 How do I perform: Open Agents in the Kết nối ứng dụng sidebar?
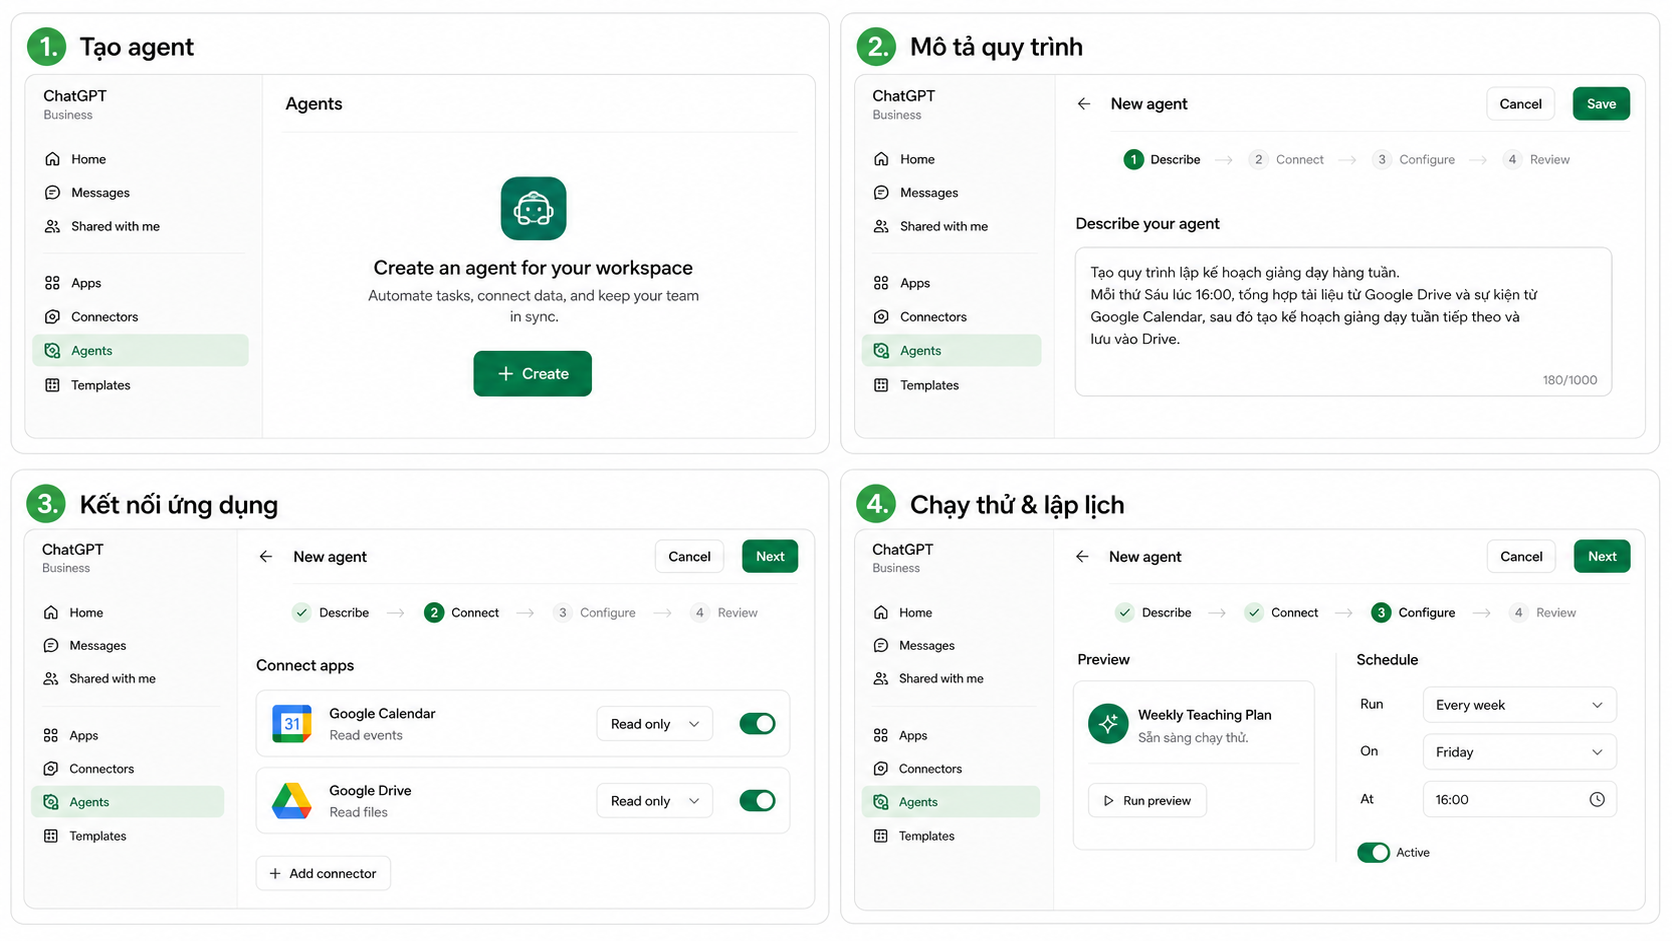tap(128, 802)
